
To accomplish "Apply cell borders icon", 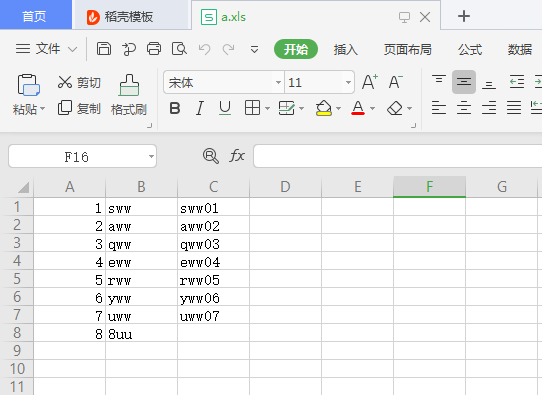I will [x=252, y=108].
